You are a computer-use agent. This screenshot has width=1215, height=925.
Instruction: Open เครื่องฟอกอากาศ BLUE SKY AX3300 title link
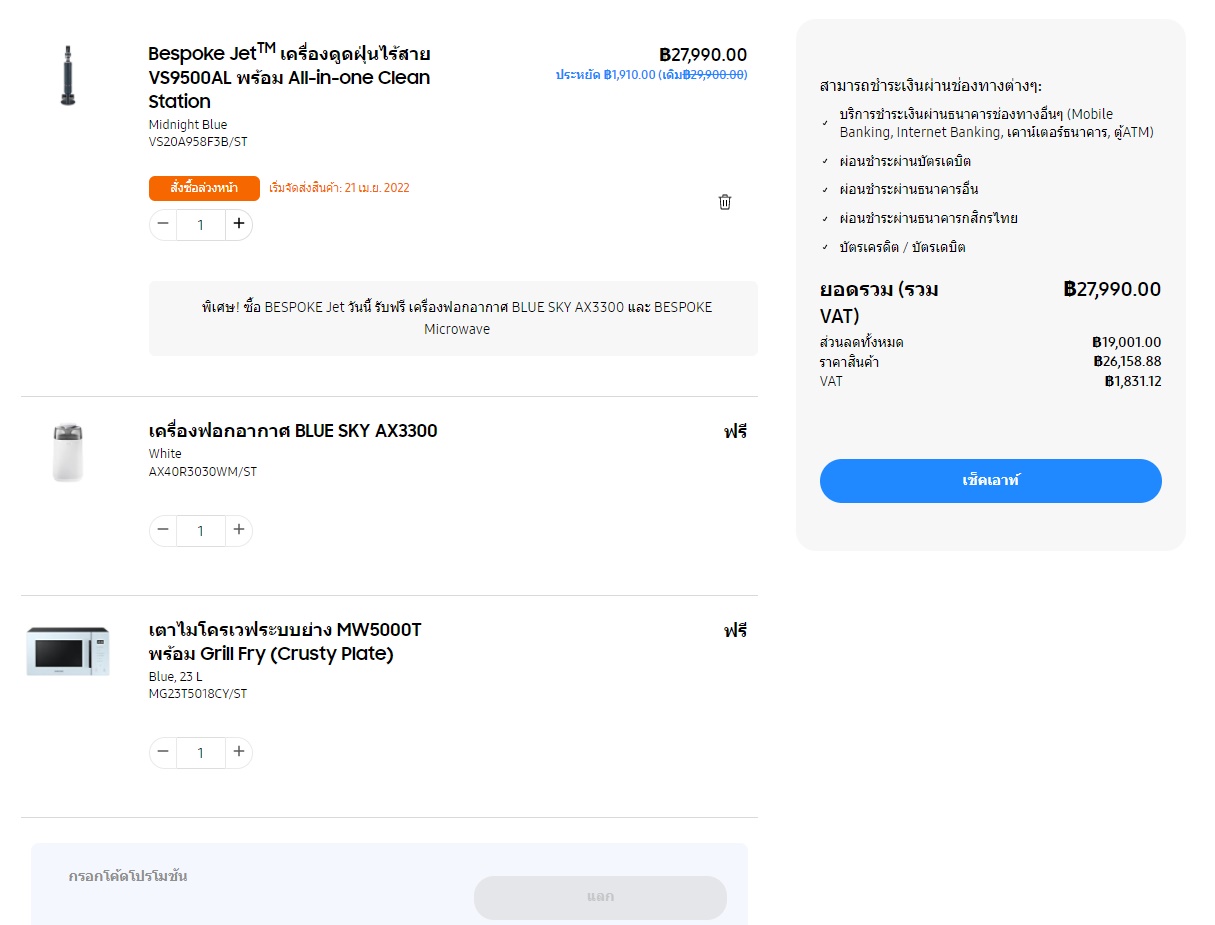point(293,431)
